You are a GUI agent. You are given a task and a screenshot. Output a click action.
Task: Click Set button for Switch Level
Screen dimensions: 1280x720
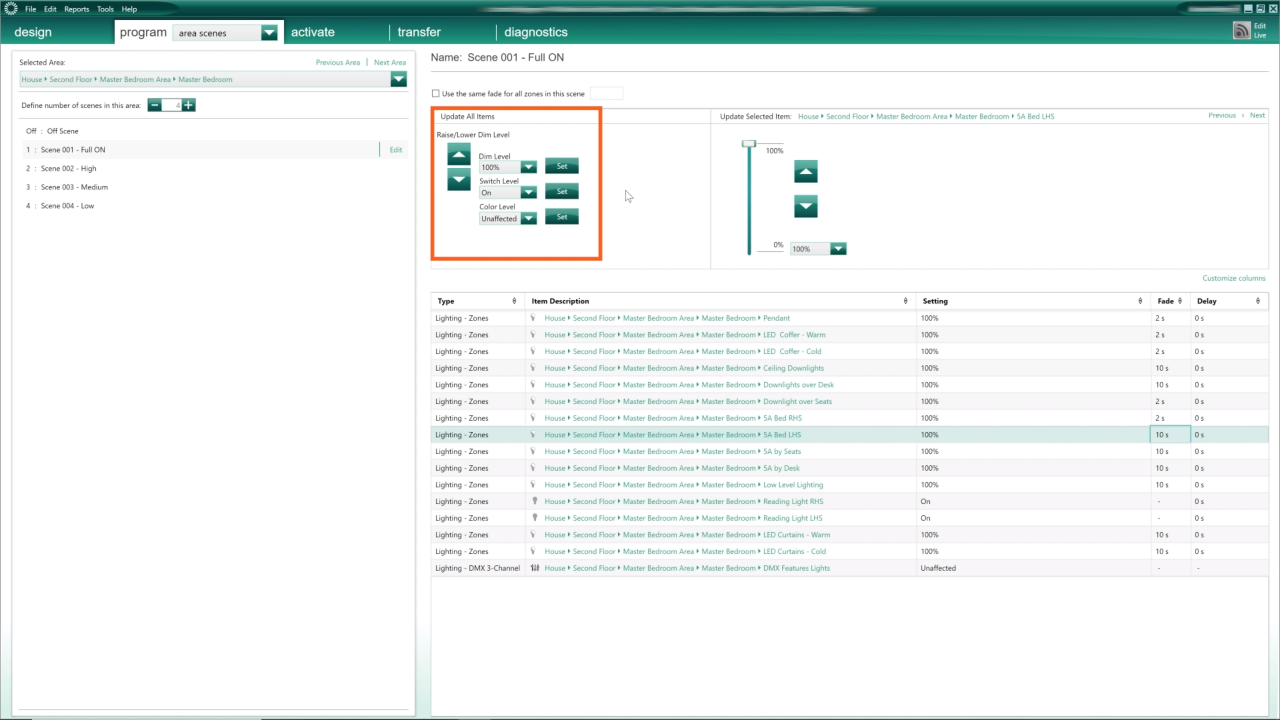562,191
